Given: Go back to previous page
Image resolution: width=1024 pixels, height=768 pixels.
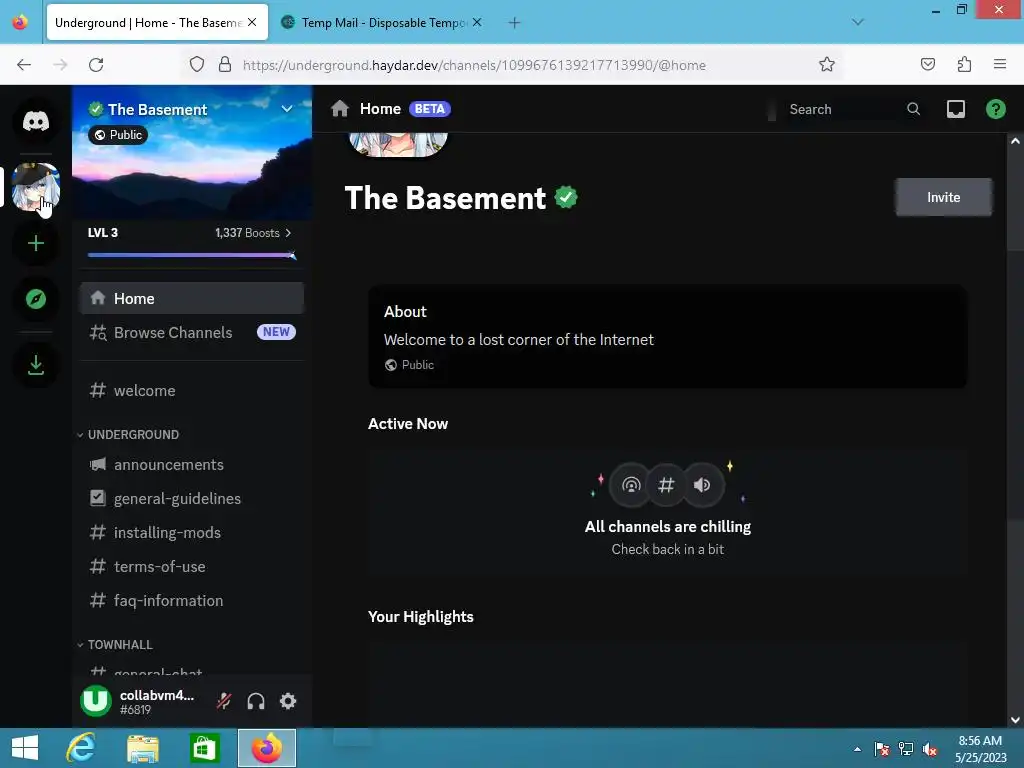Looking at the screenshot, I should click(x=24, y=65).
